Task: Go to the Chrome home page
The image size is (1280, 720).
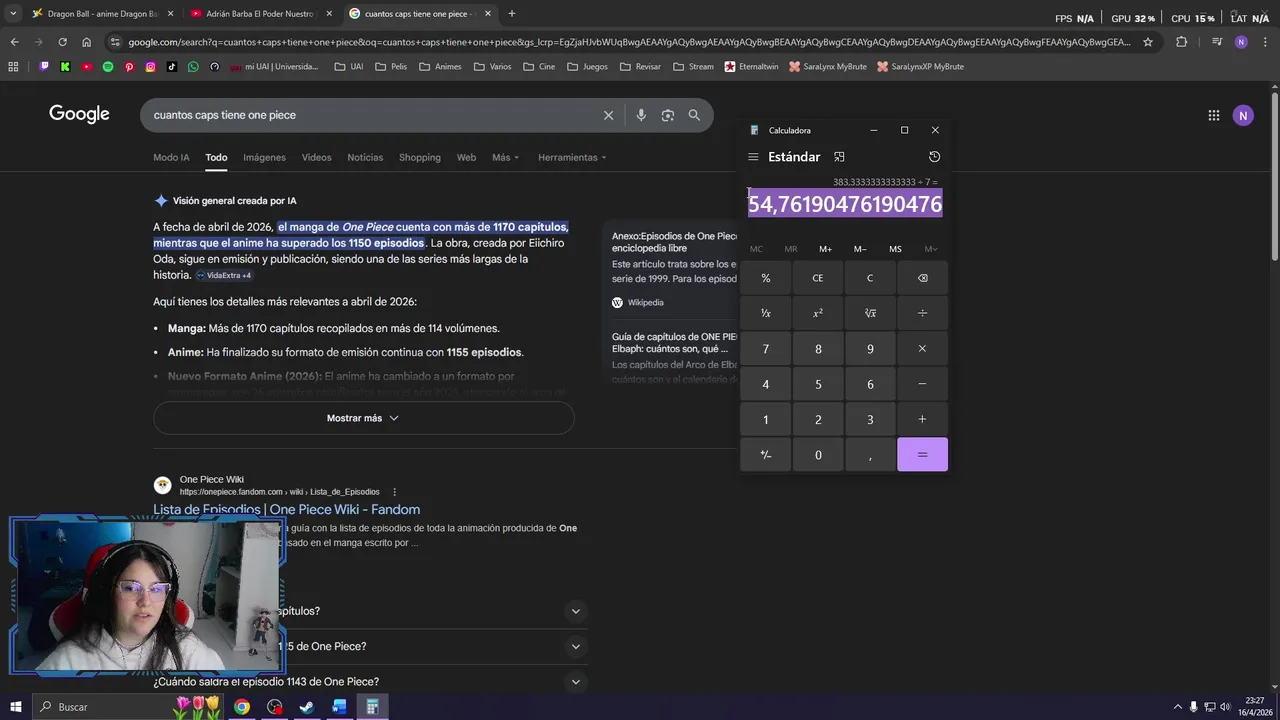Action: (x=86, y=42)
